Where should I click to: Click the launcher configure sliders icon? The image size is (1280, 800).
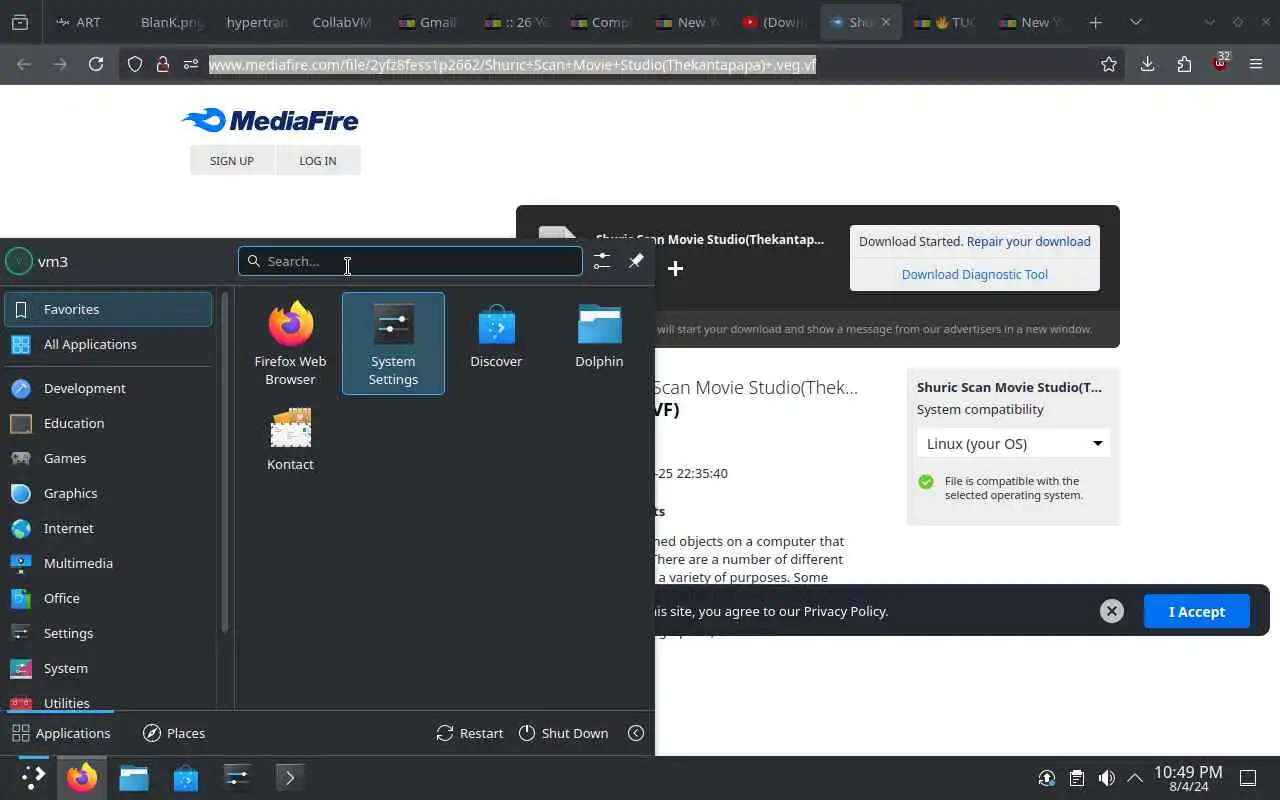point(601,261)
